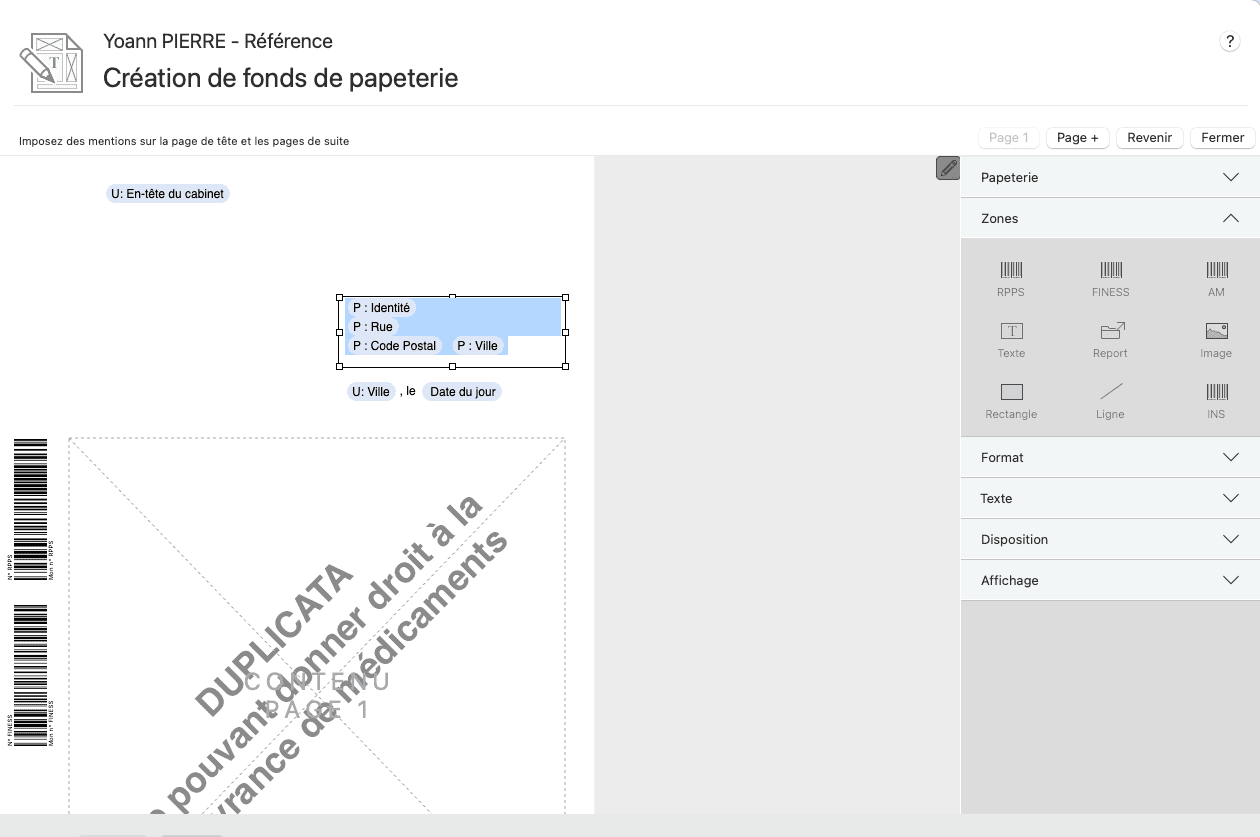This screenshot has height=837, width=1260.
Task: Open help with the question mark
Action: click(x=1230, y=42)
